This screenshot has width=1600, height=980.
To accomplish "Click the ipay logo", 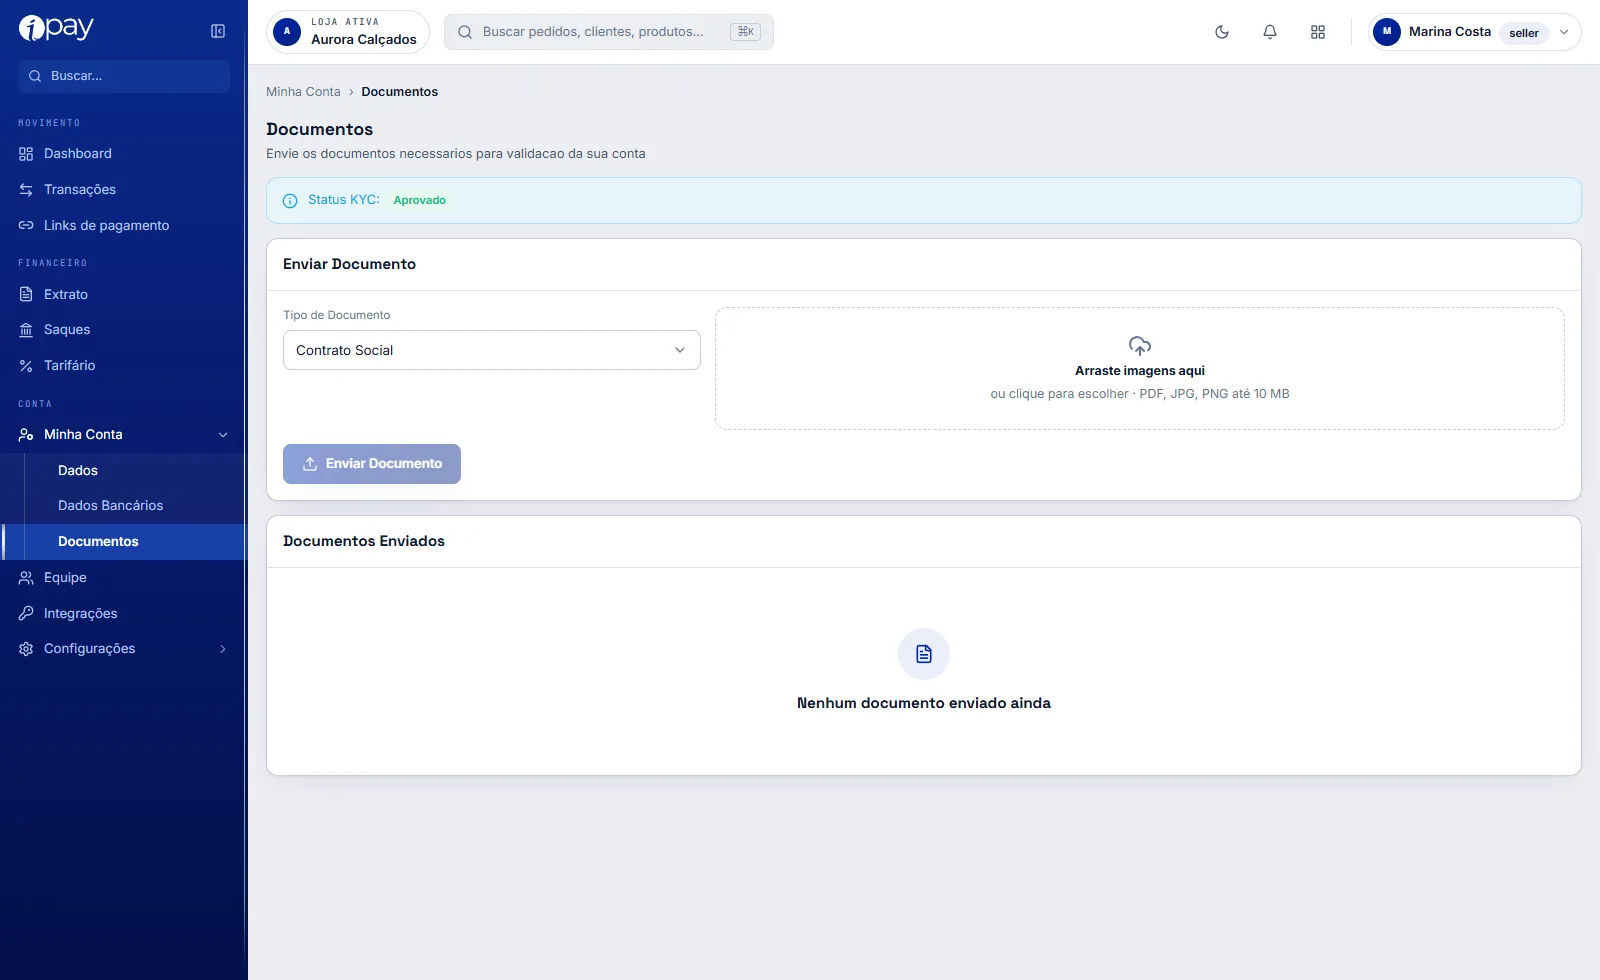I will tap(56, 29).
